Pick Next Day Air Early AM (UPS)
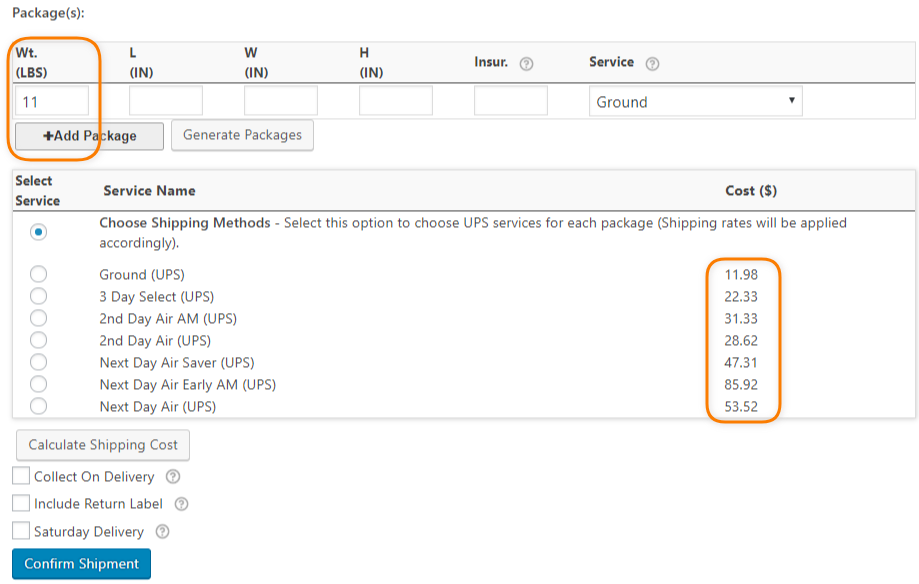Screen dimensions: 919x584 tap(39, 384)
